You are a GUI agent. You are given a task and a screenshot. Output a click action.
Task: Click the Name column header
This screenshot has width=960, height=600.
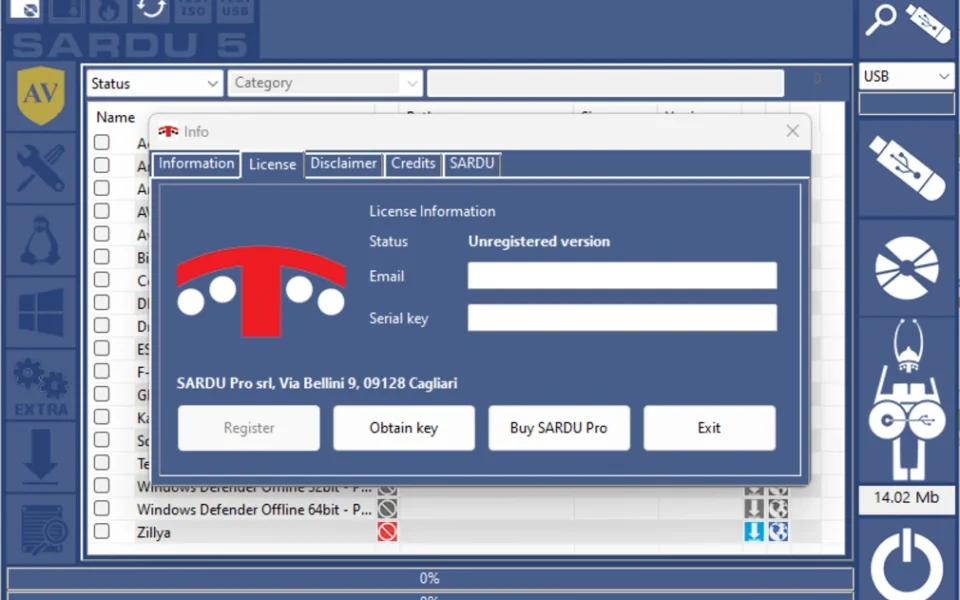tap(116, 117)
